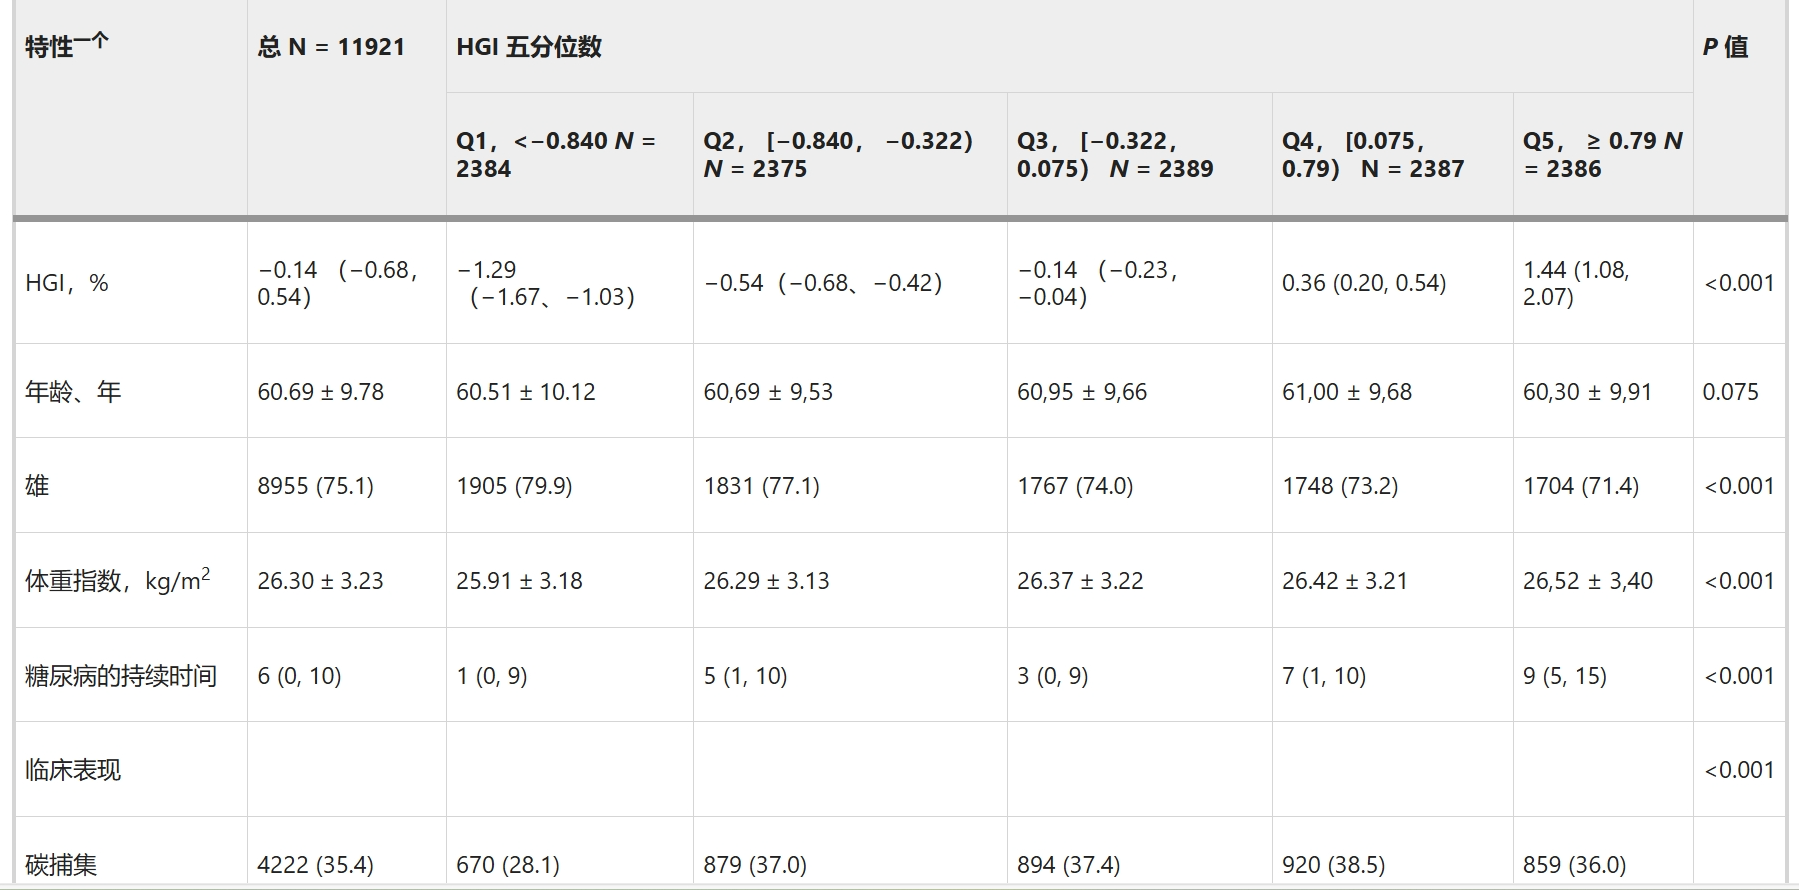Click the Q5 header N = 2386

(1602, 155)
